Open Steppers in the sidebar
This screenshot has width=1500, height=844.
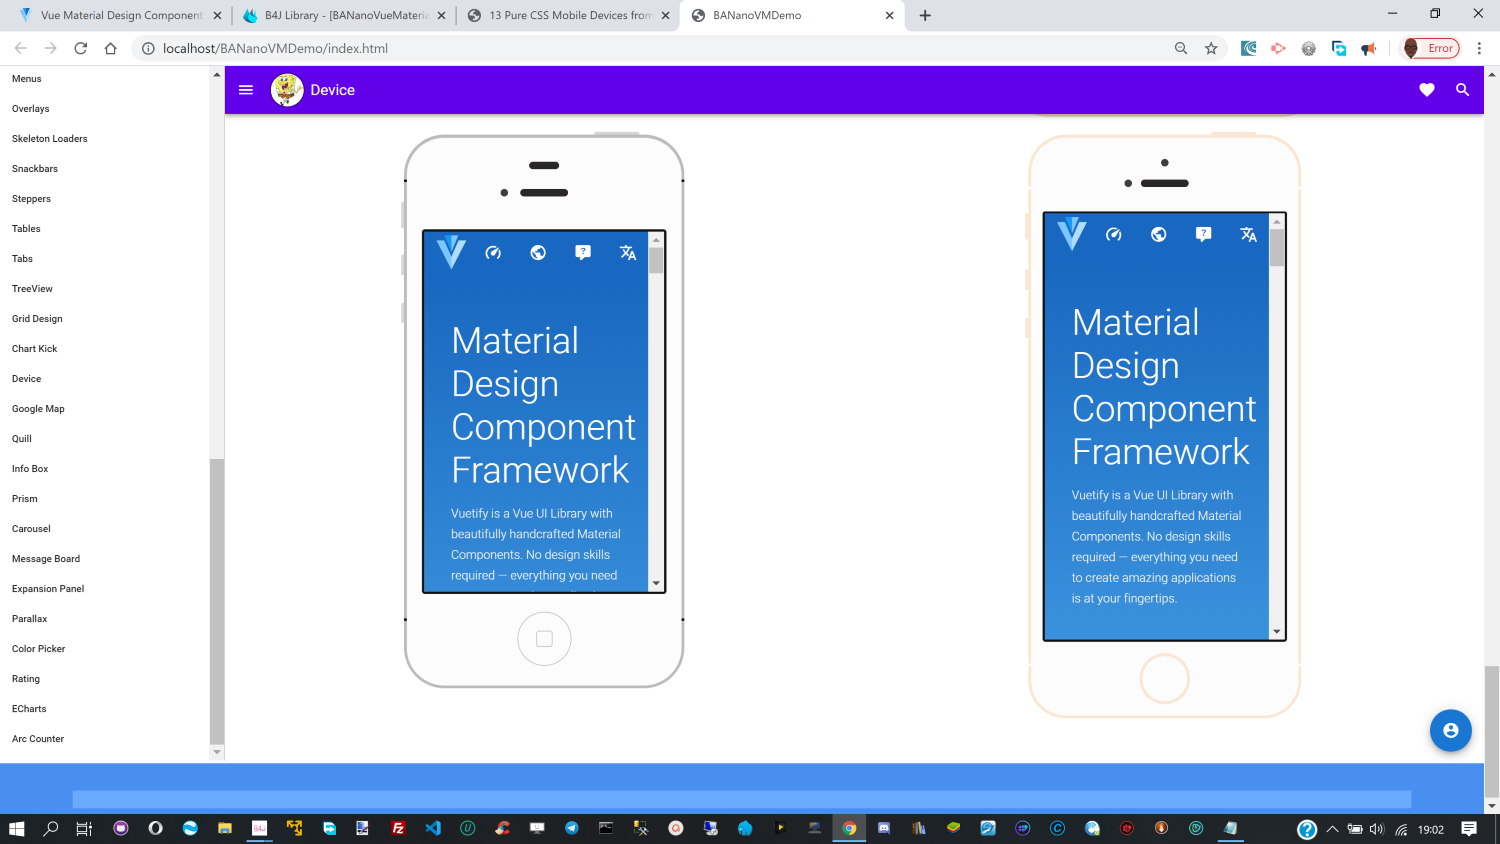click(x=31, y=199)
